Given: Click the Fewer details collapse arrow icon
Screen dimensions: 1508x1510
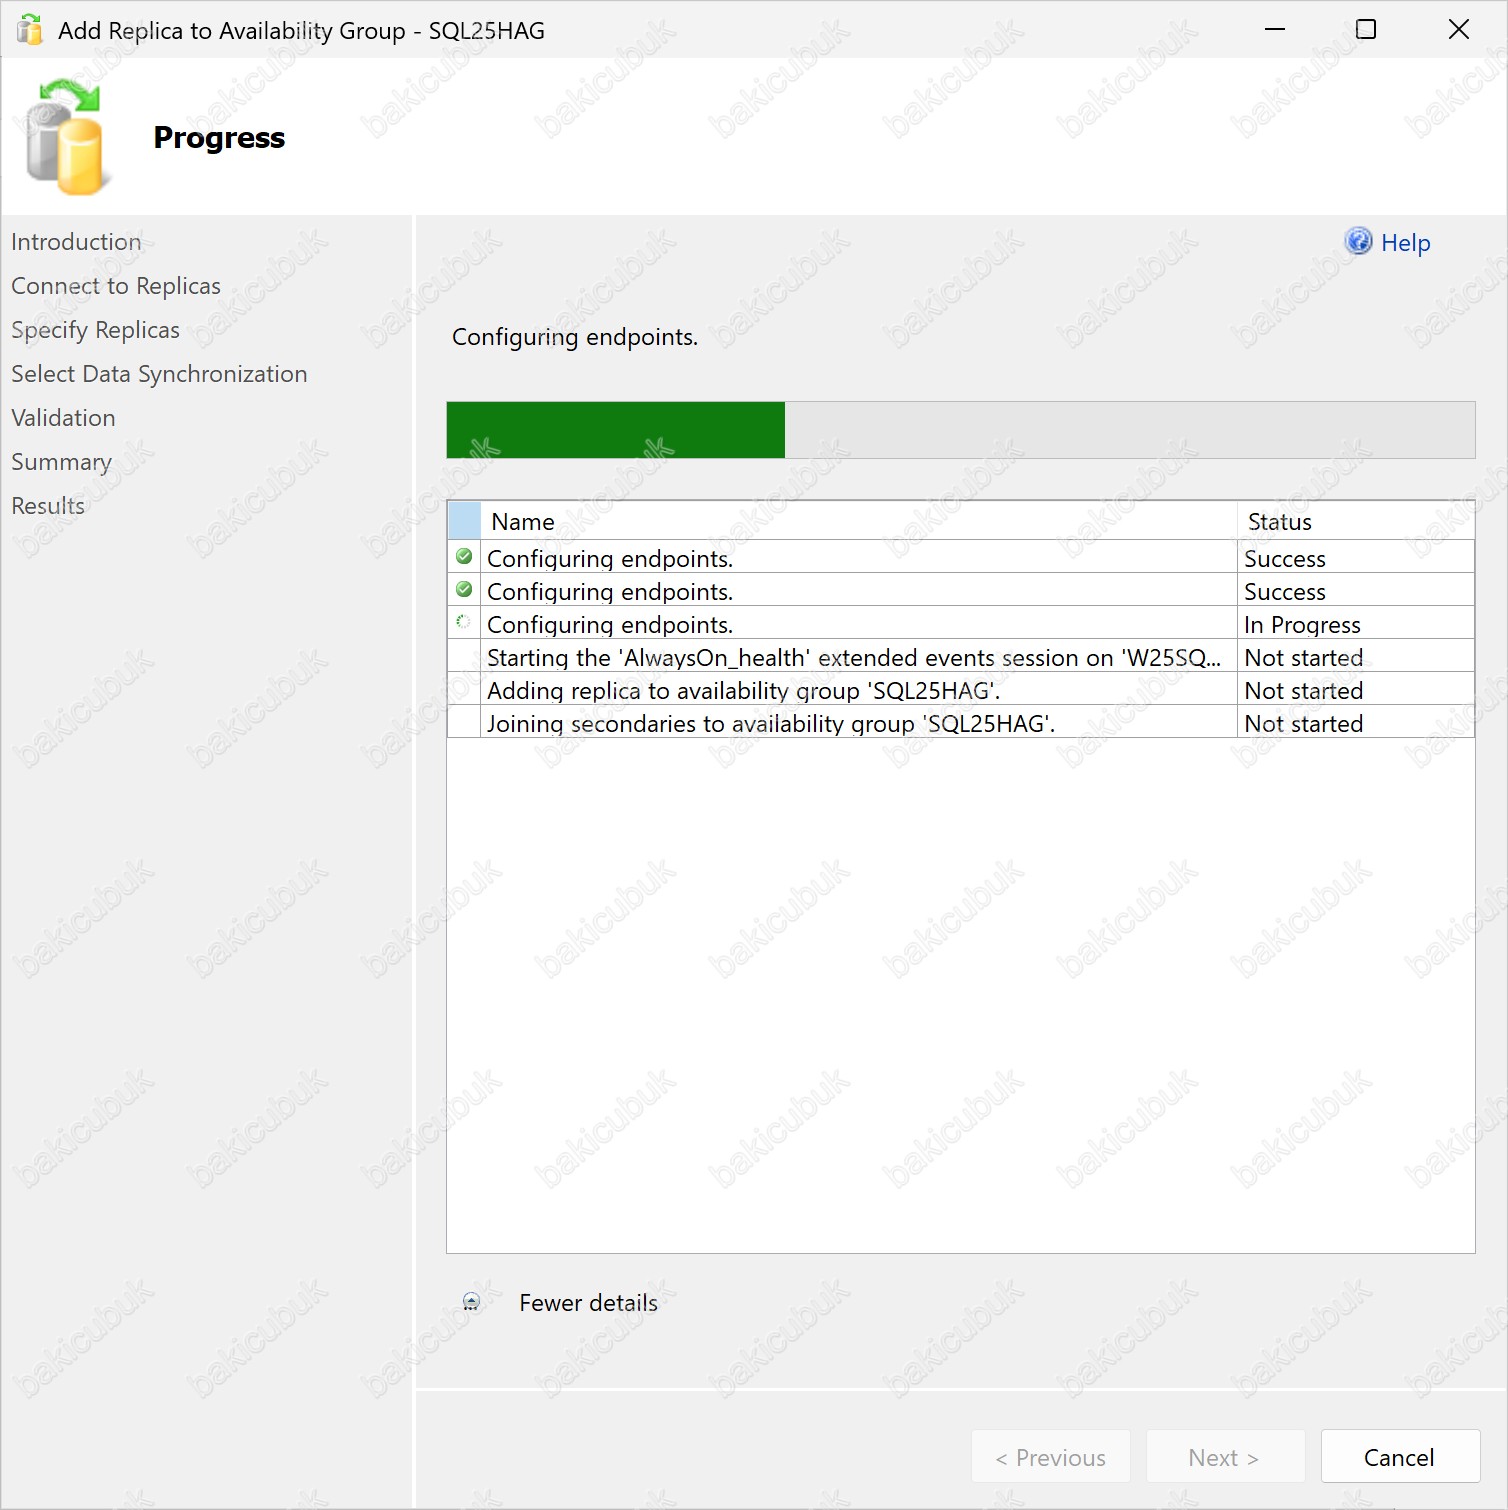Looking at the screenshot, I should coord(471,1301).
